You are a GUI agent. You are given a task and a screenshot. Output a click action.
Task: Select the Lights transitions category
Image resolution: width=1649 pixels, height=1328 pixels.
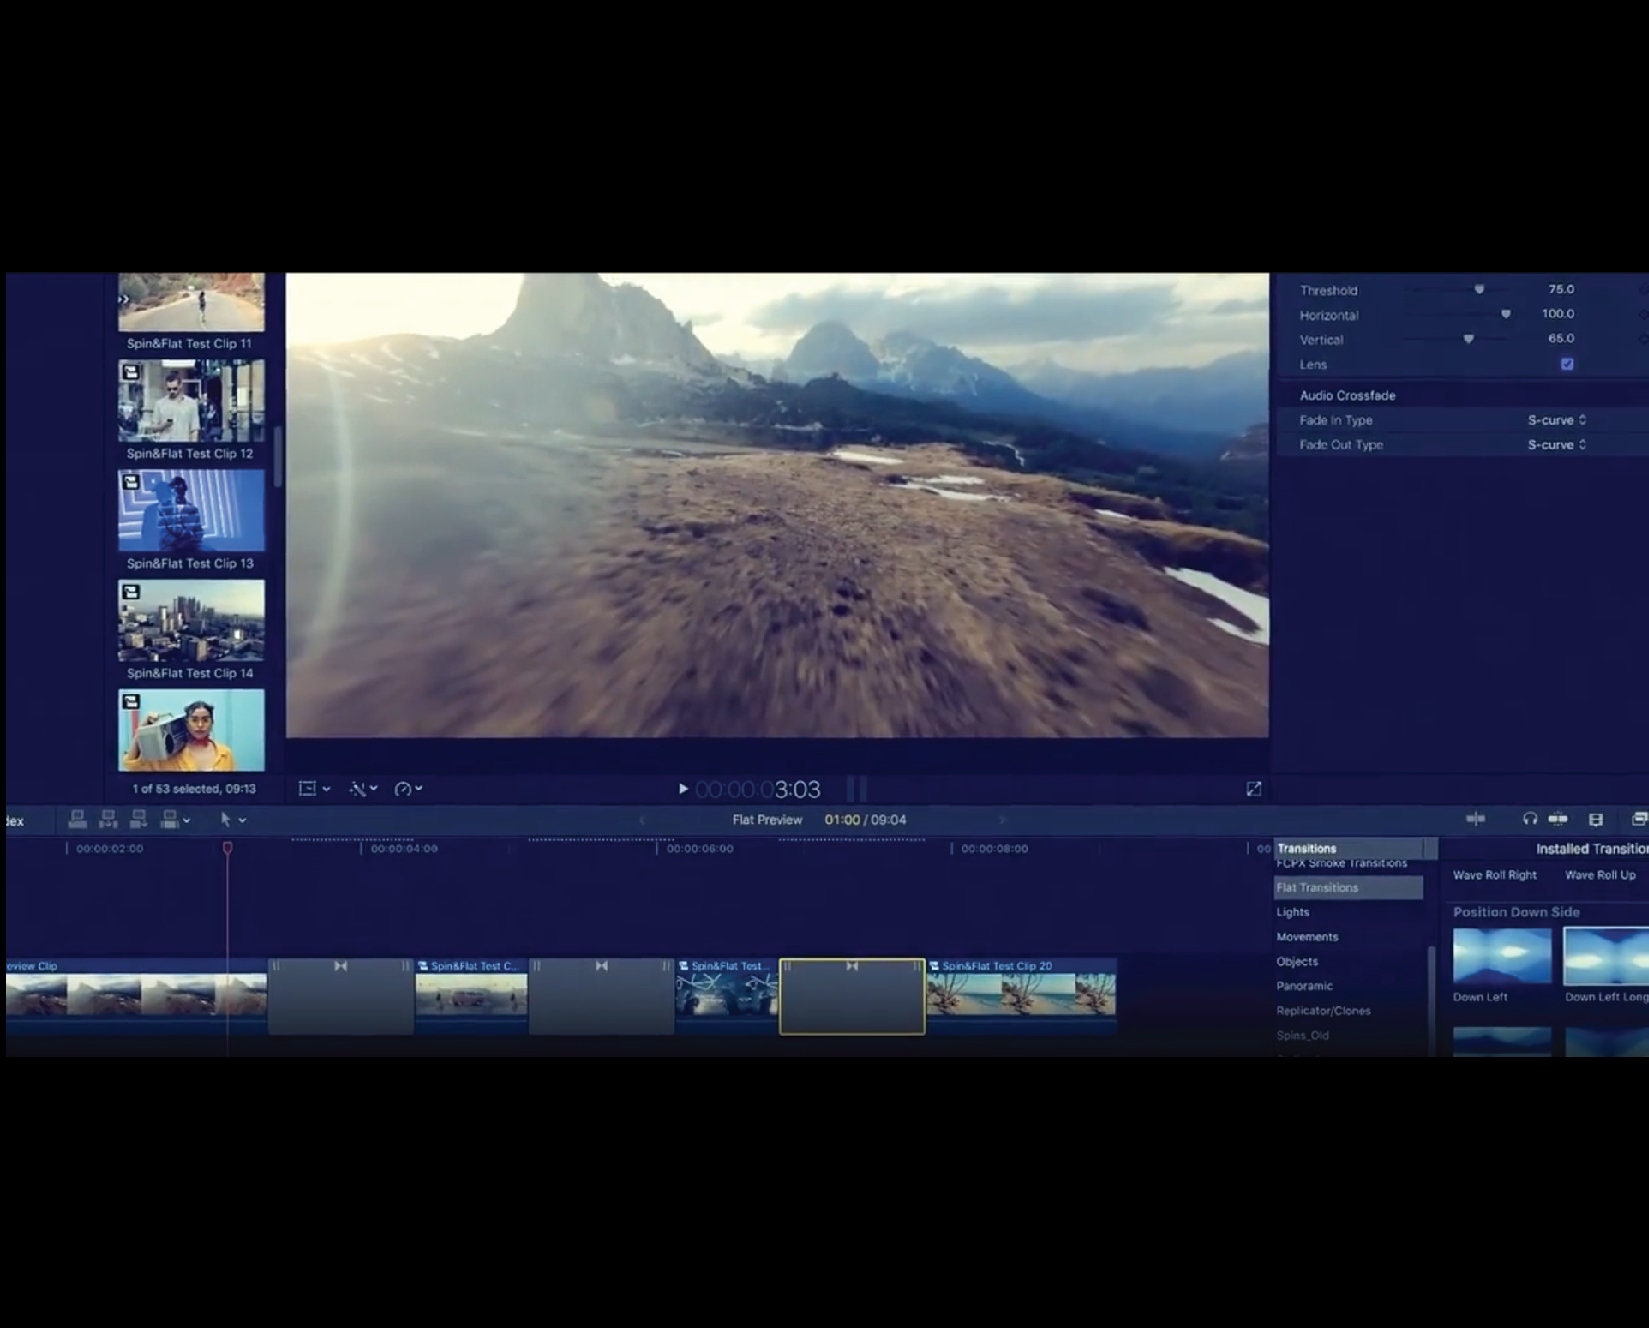1294,911
